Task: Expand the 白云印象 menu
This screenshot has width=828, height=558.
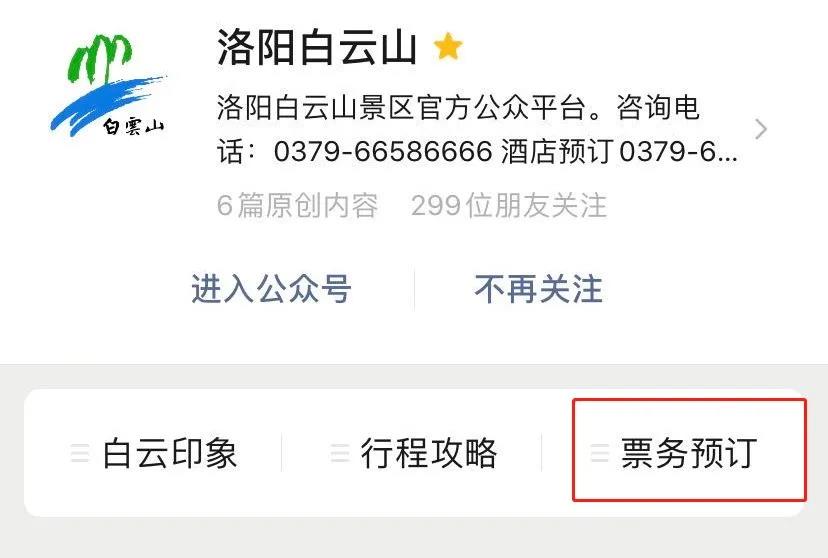Action: pos(154,453)
